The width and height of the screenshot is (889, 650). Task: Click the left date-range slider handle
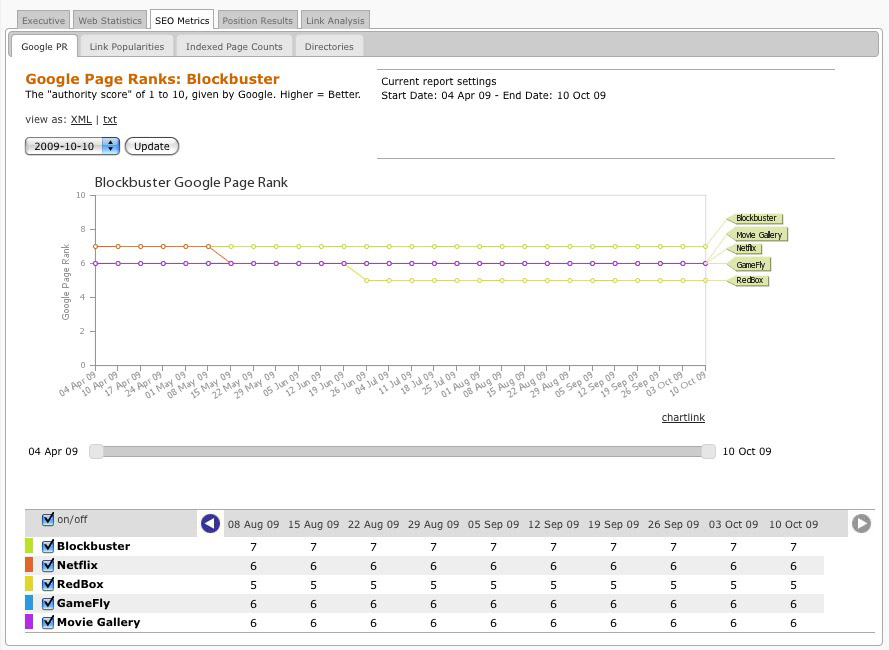[x=96, y=451]
